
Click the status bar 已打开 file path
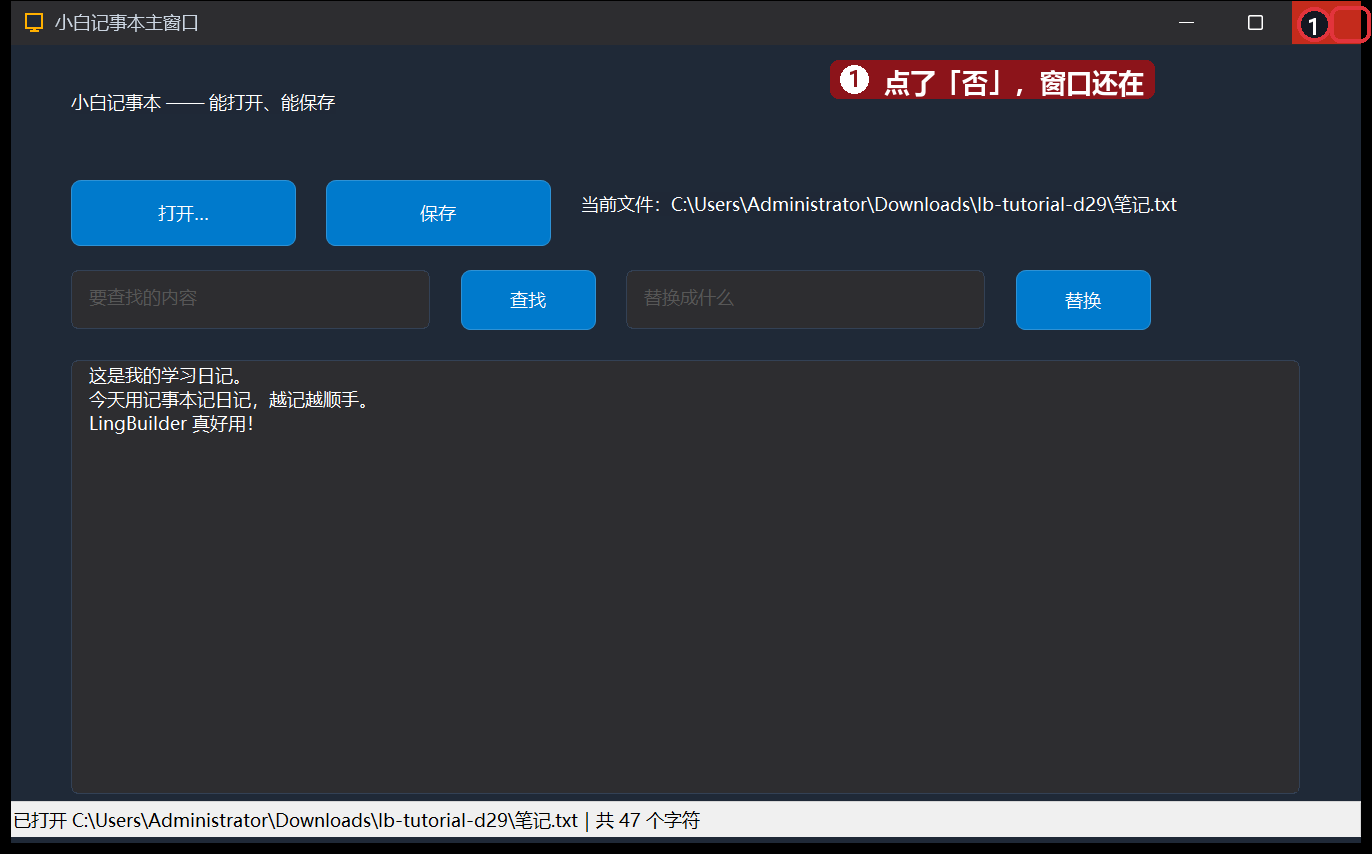[296, 821]
